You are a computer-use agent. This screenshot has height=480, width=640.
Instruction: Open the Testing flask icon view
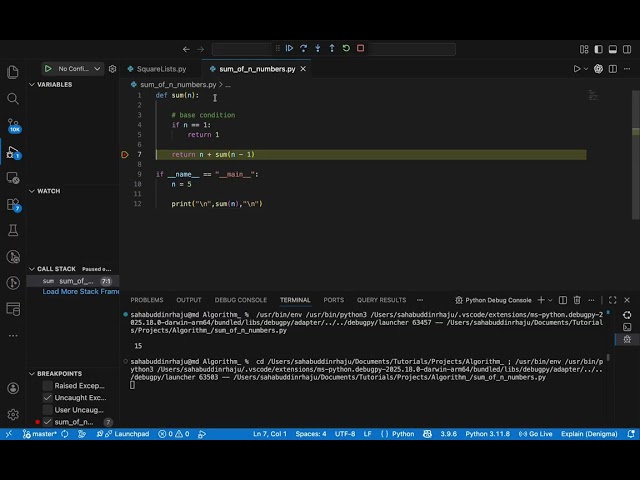click(13, 230)
